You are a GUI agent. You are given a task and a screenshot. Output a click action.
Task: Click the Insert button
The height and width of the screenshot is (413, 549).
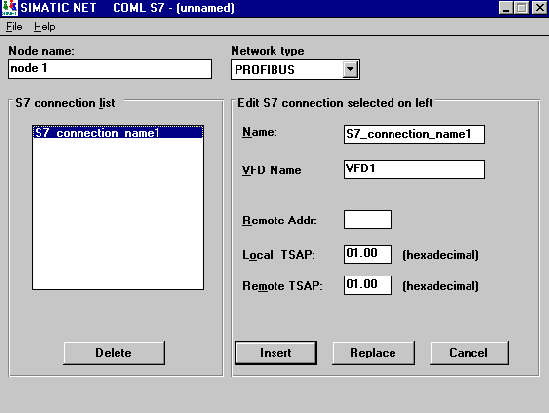tap(276, 353)
